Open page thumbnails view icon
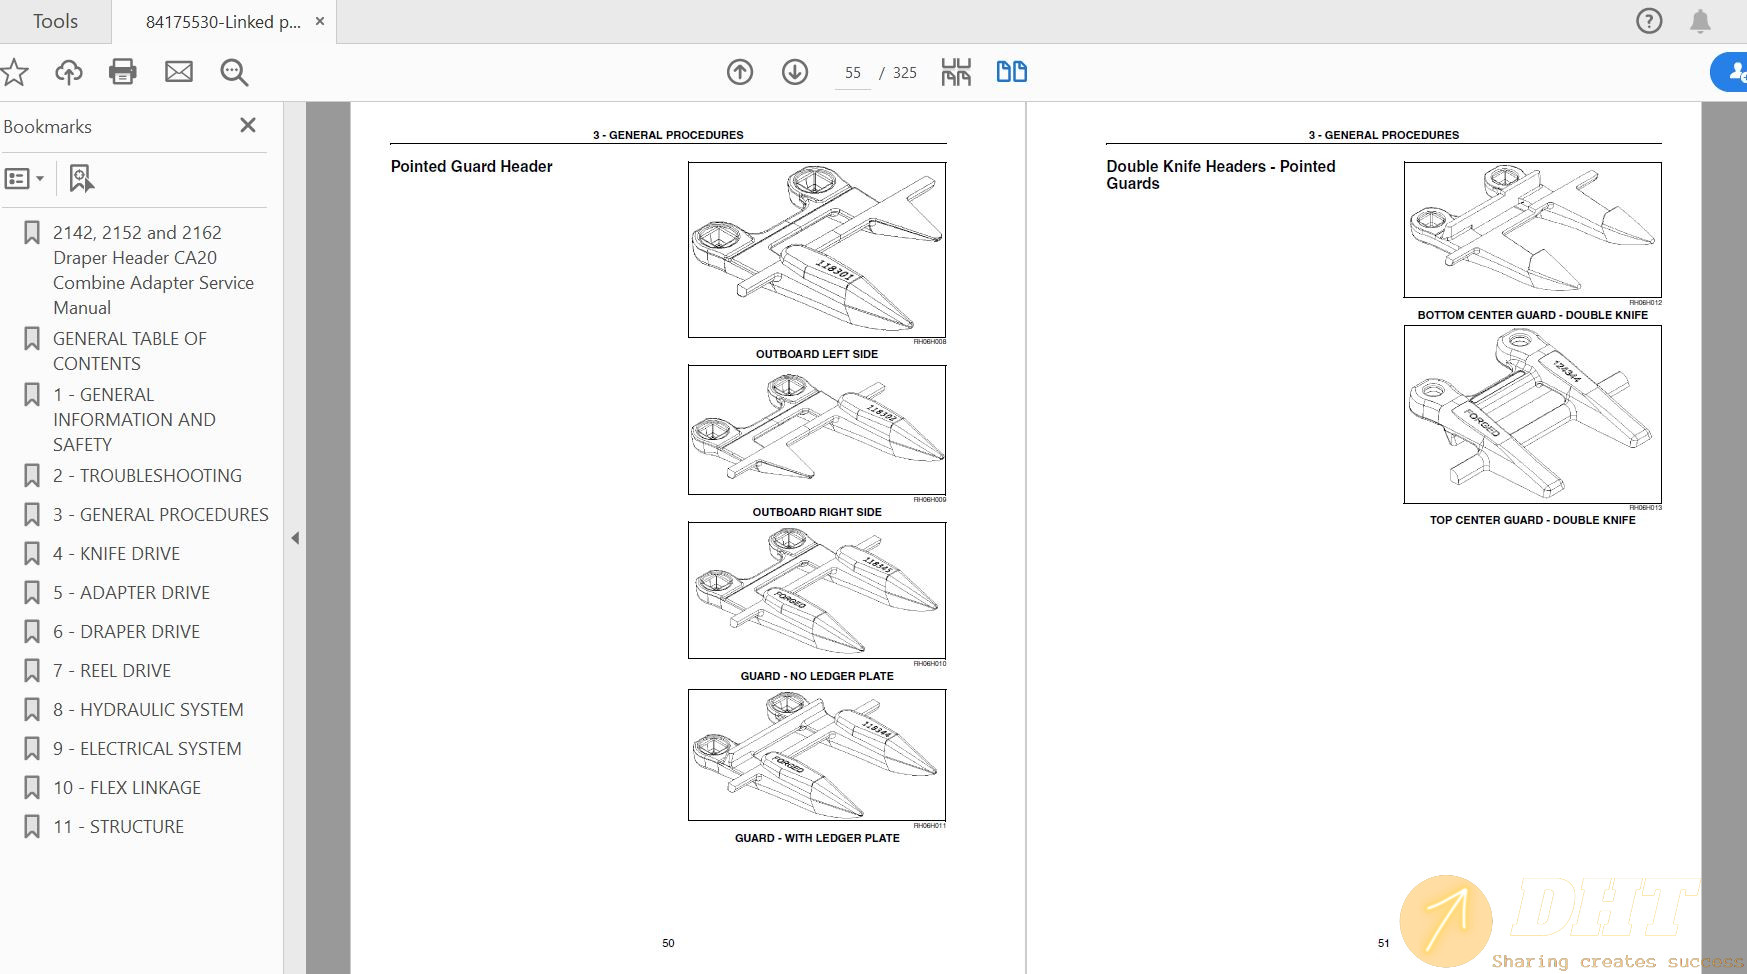 tap(955, 72)
